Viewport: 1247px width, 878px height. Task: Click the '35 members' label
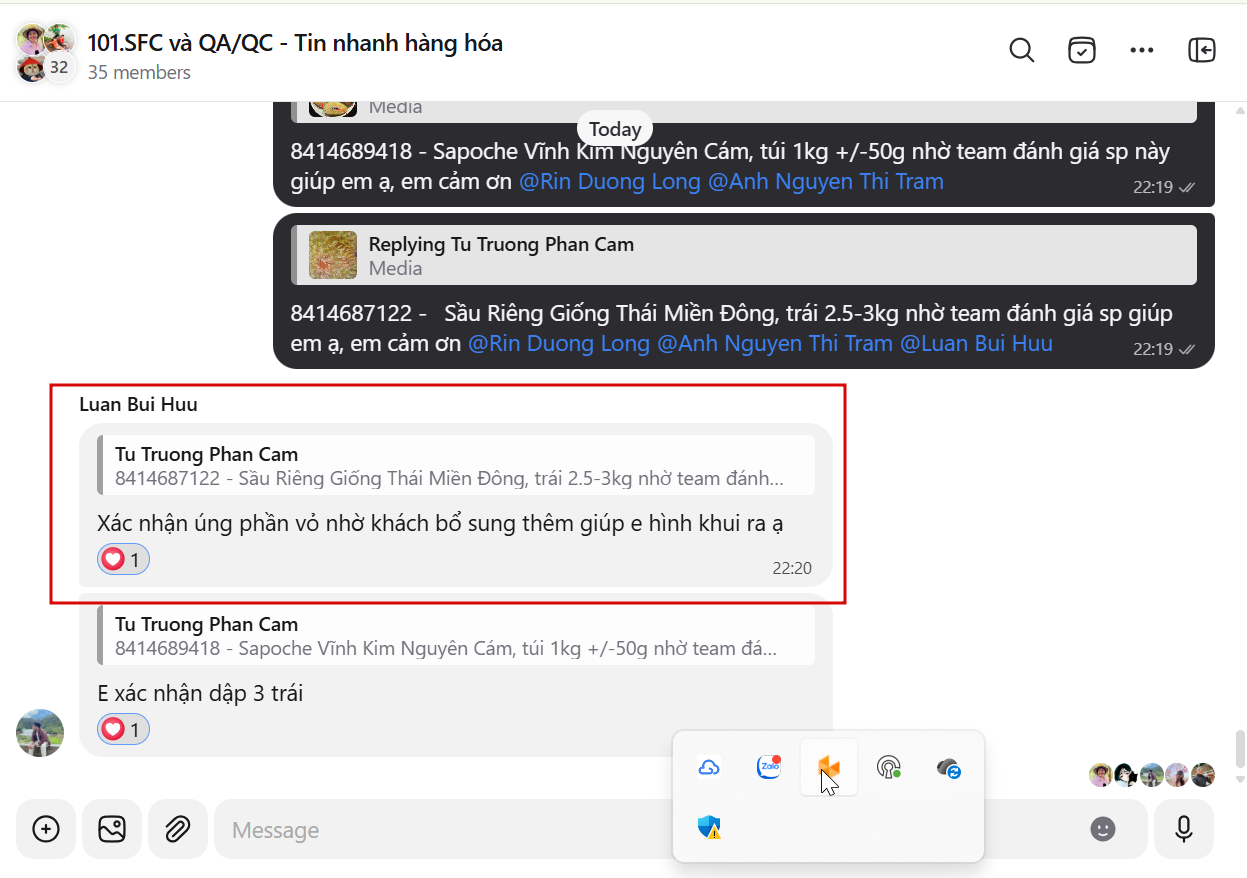139,72
